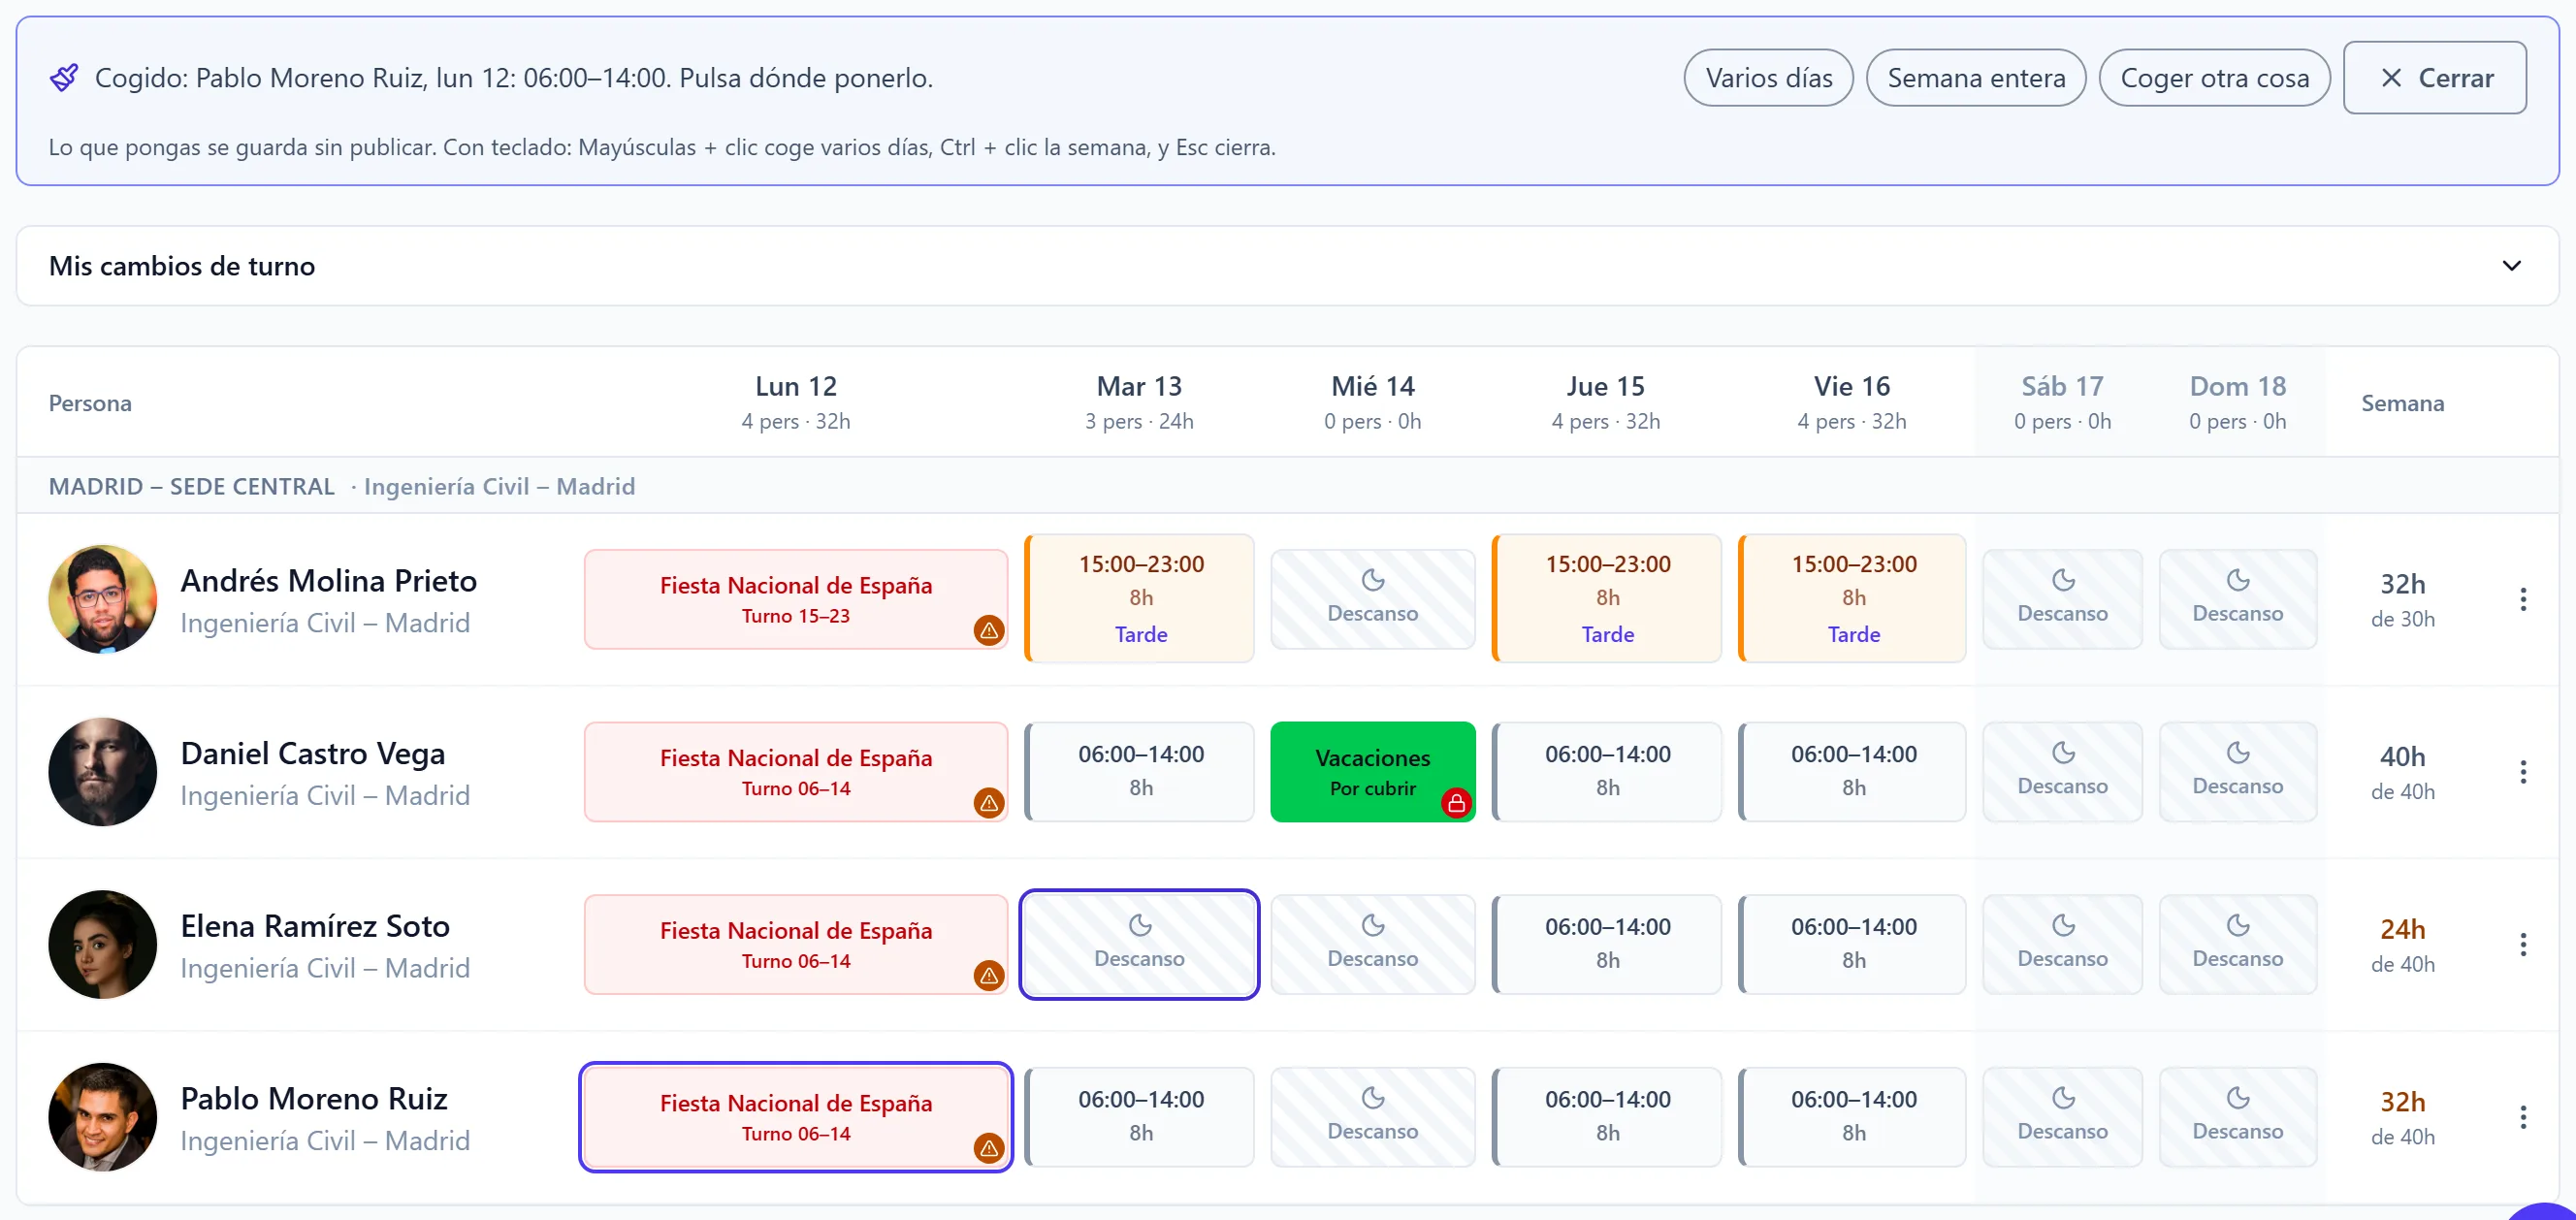2576x1220 pixels.
Task: Place the shift on Elena's Tuesday Descanso cell
Action: click(1139, 944)
